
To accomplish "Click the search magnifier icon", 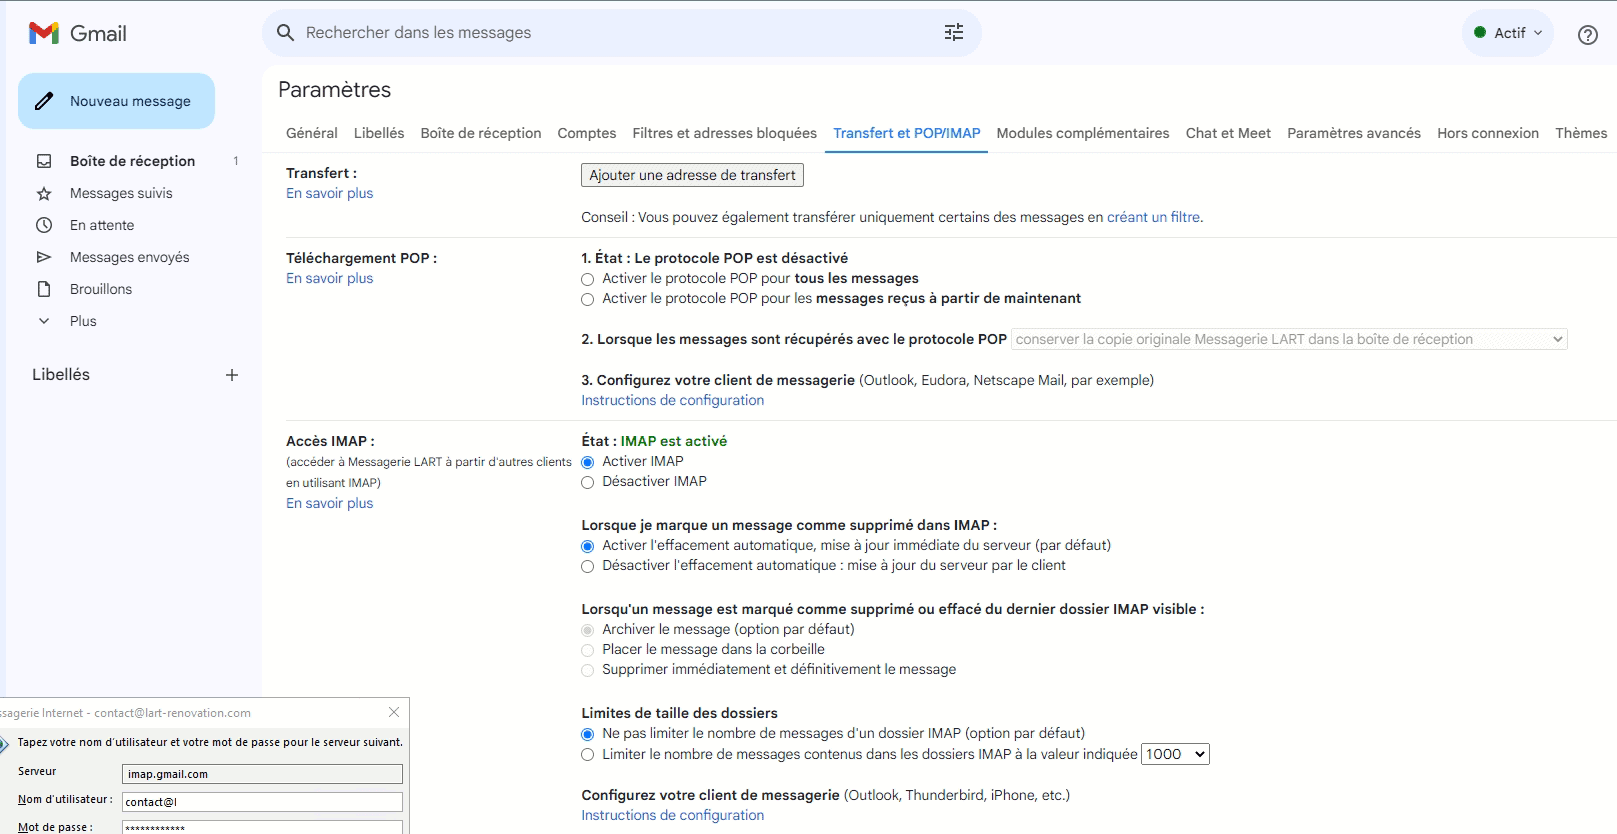I will point(285,33).
